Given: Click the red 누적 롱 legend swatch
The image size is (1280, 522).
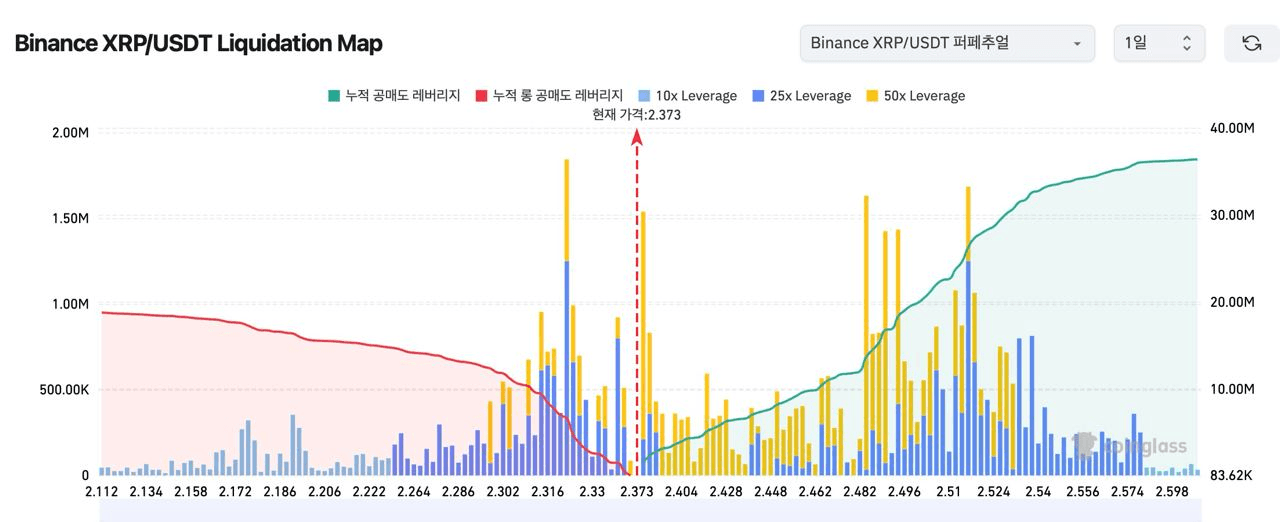Looking at the screenshot, I should click(x=482, y=96).
